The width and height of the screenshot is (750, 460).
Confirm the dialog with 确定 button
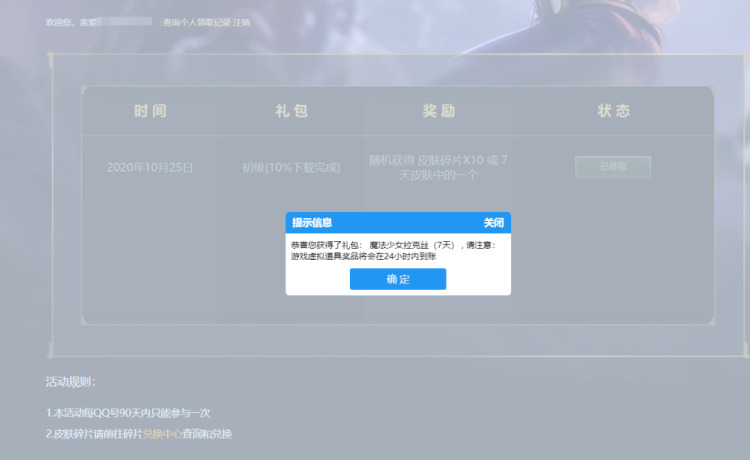pos(398,279)
